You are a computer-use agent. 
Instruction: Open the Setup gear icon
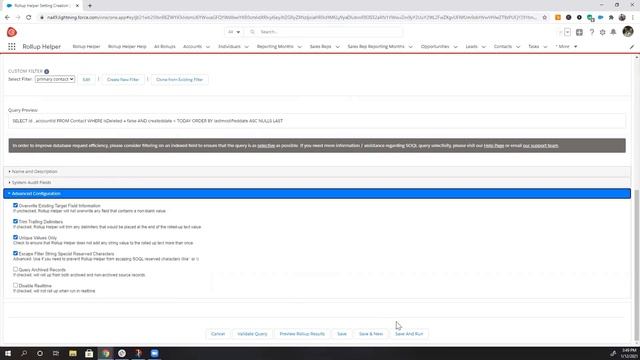click(602, 32)
